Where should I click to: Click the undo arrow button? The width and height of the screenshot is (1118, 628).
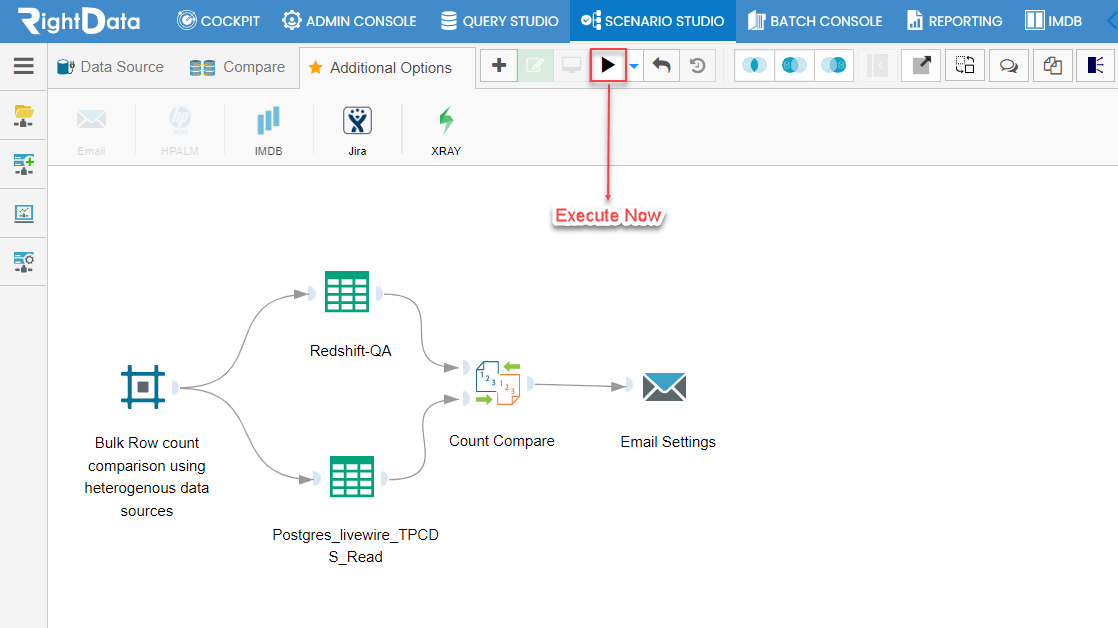[x=662, y=66]
